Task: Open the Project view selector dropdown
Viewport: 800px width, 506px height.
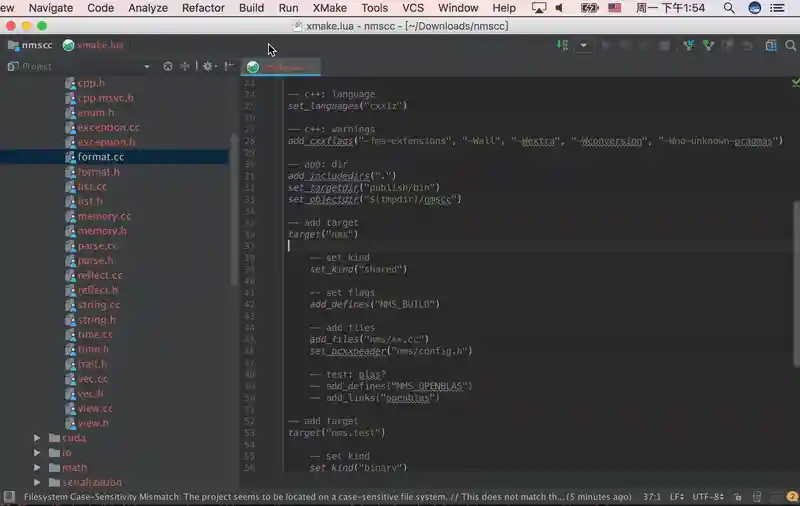Action: [146, 66]
